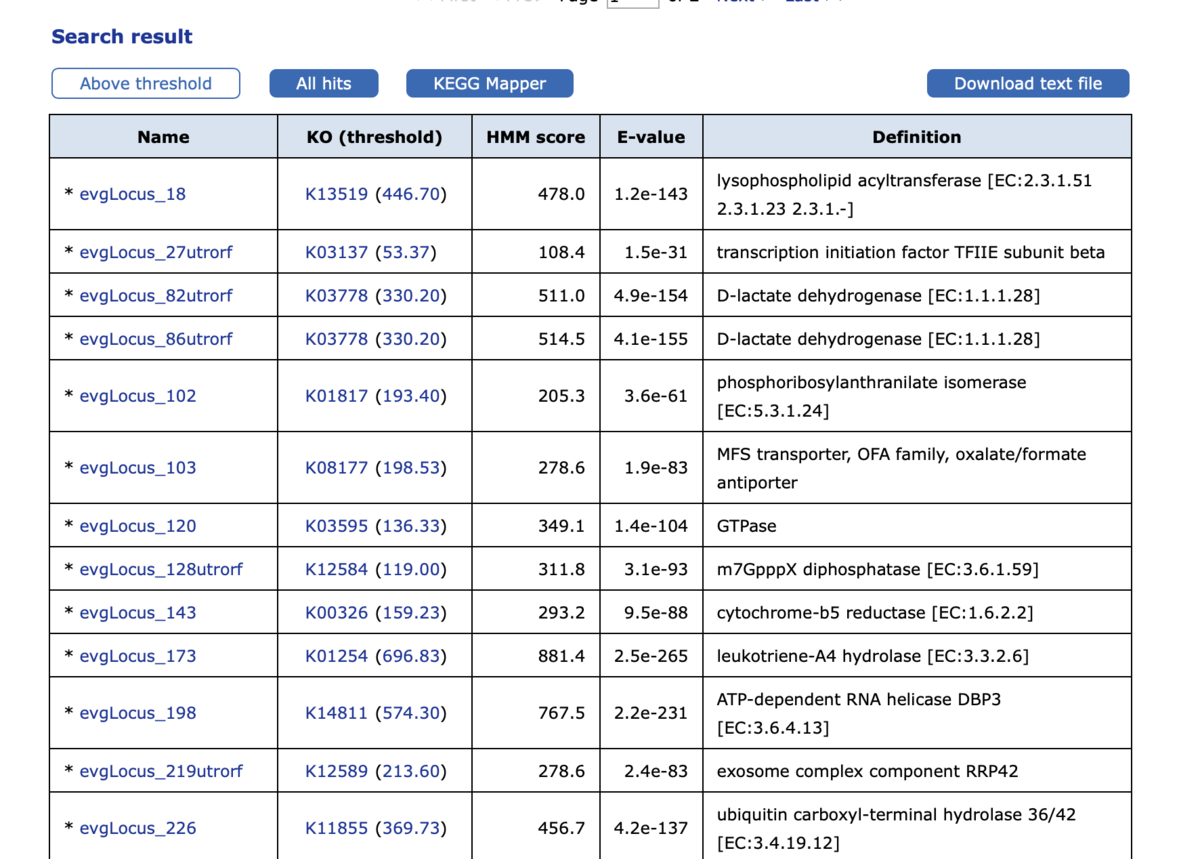Open KO entry K03137
Viewport: 1200px width, 859px height.
[336, 252]
